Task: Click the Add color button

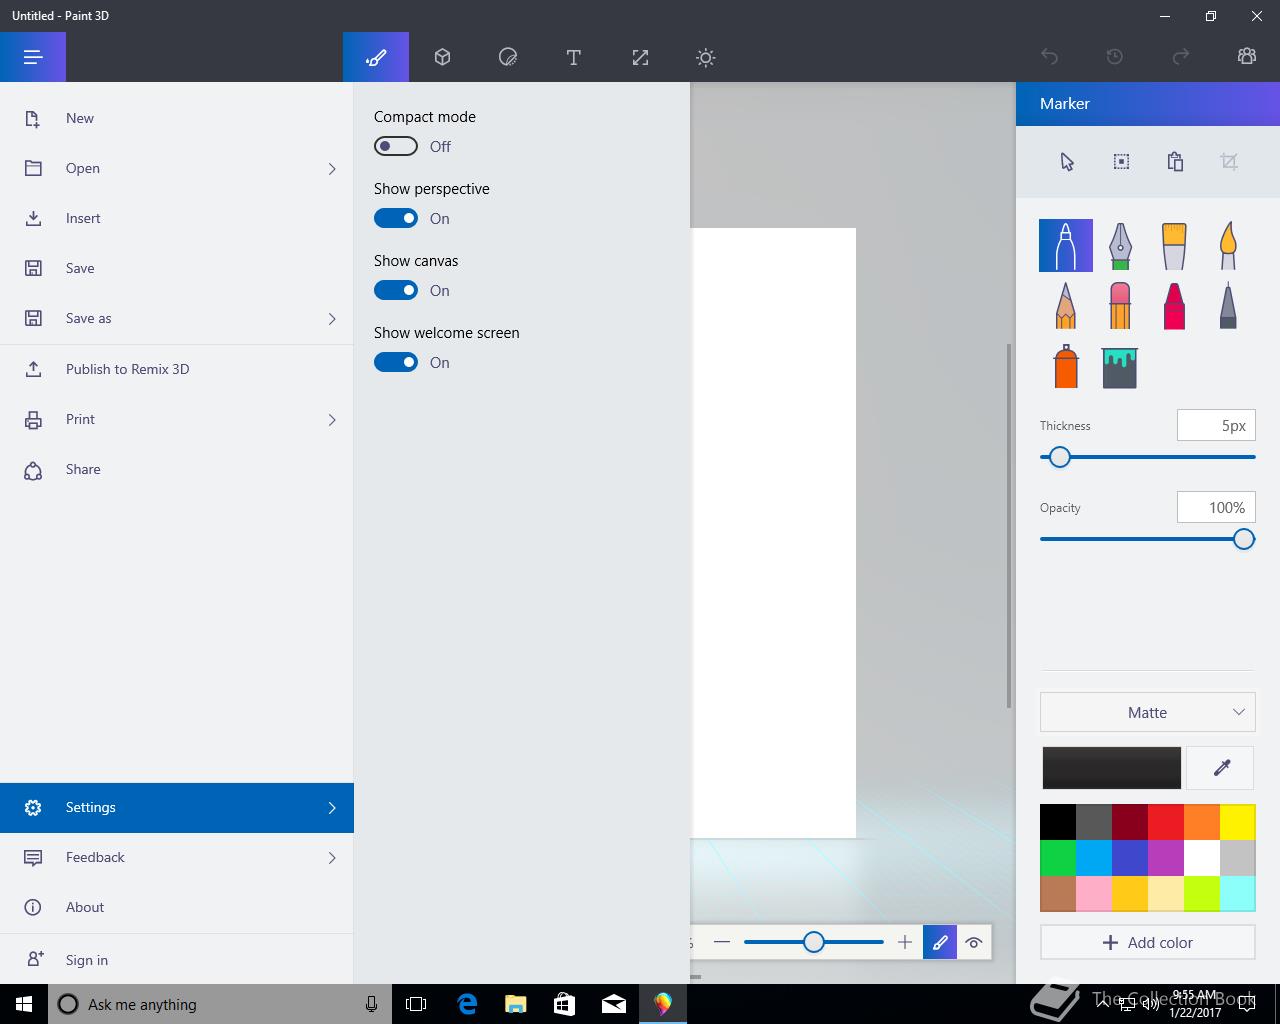Action: [1147, 942]
